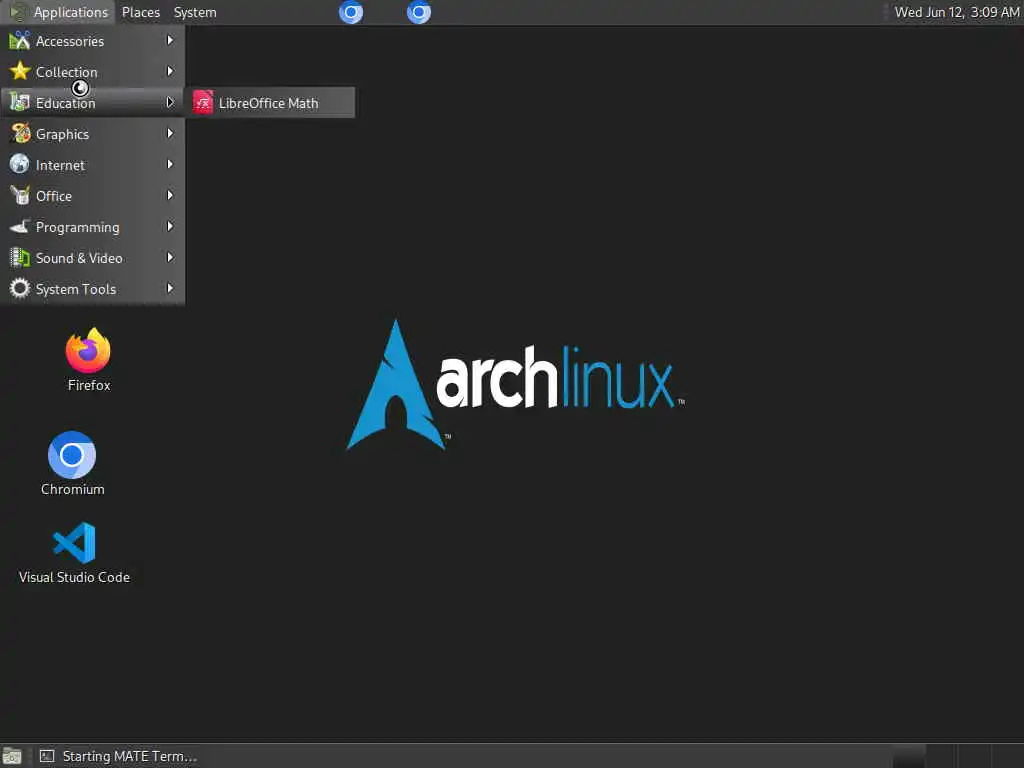This screenshot has height=768, width=1024.
Task: Select the Programming menu entry
Action: [93, 227]
